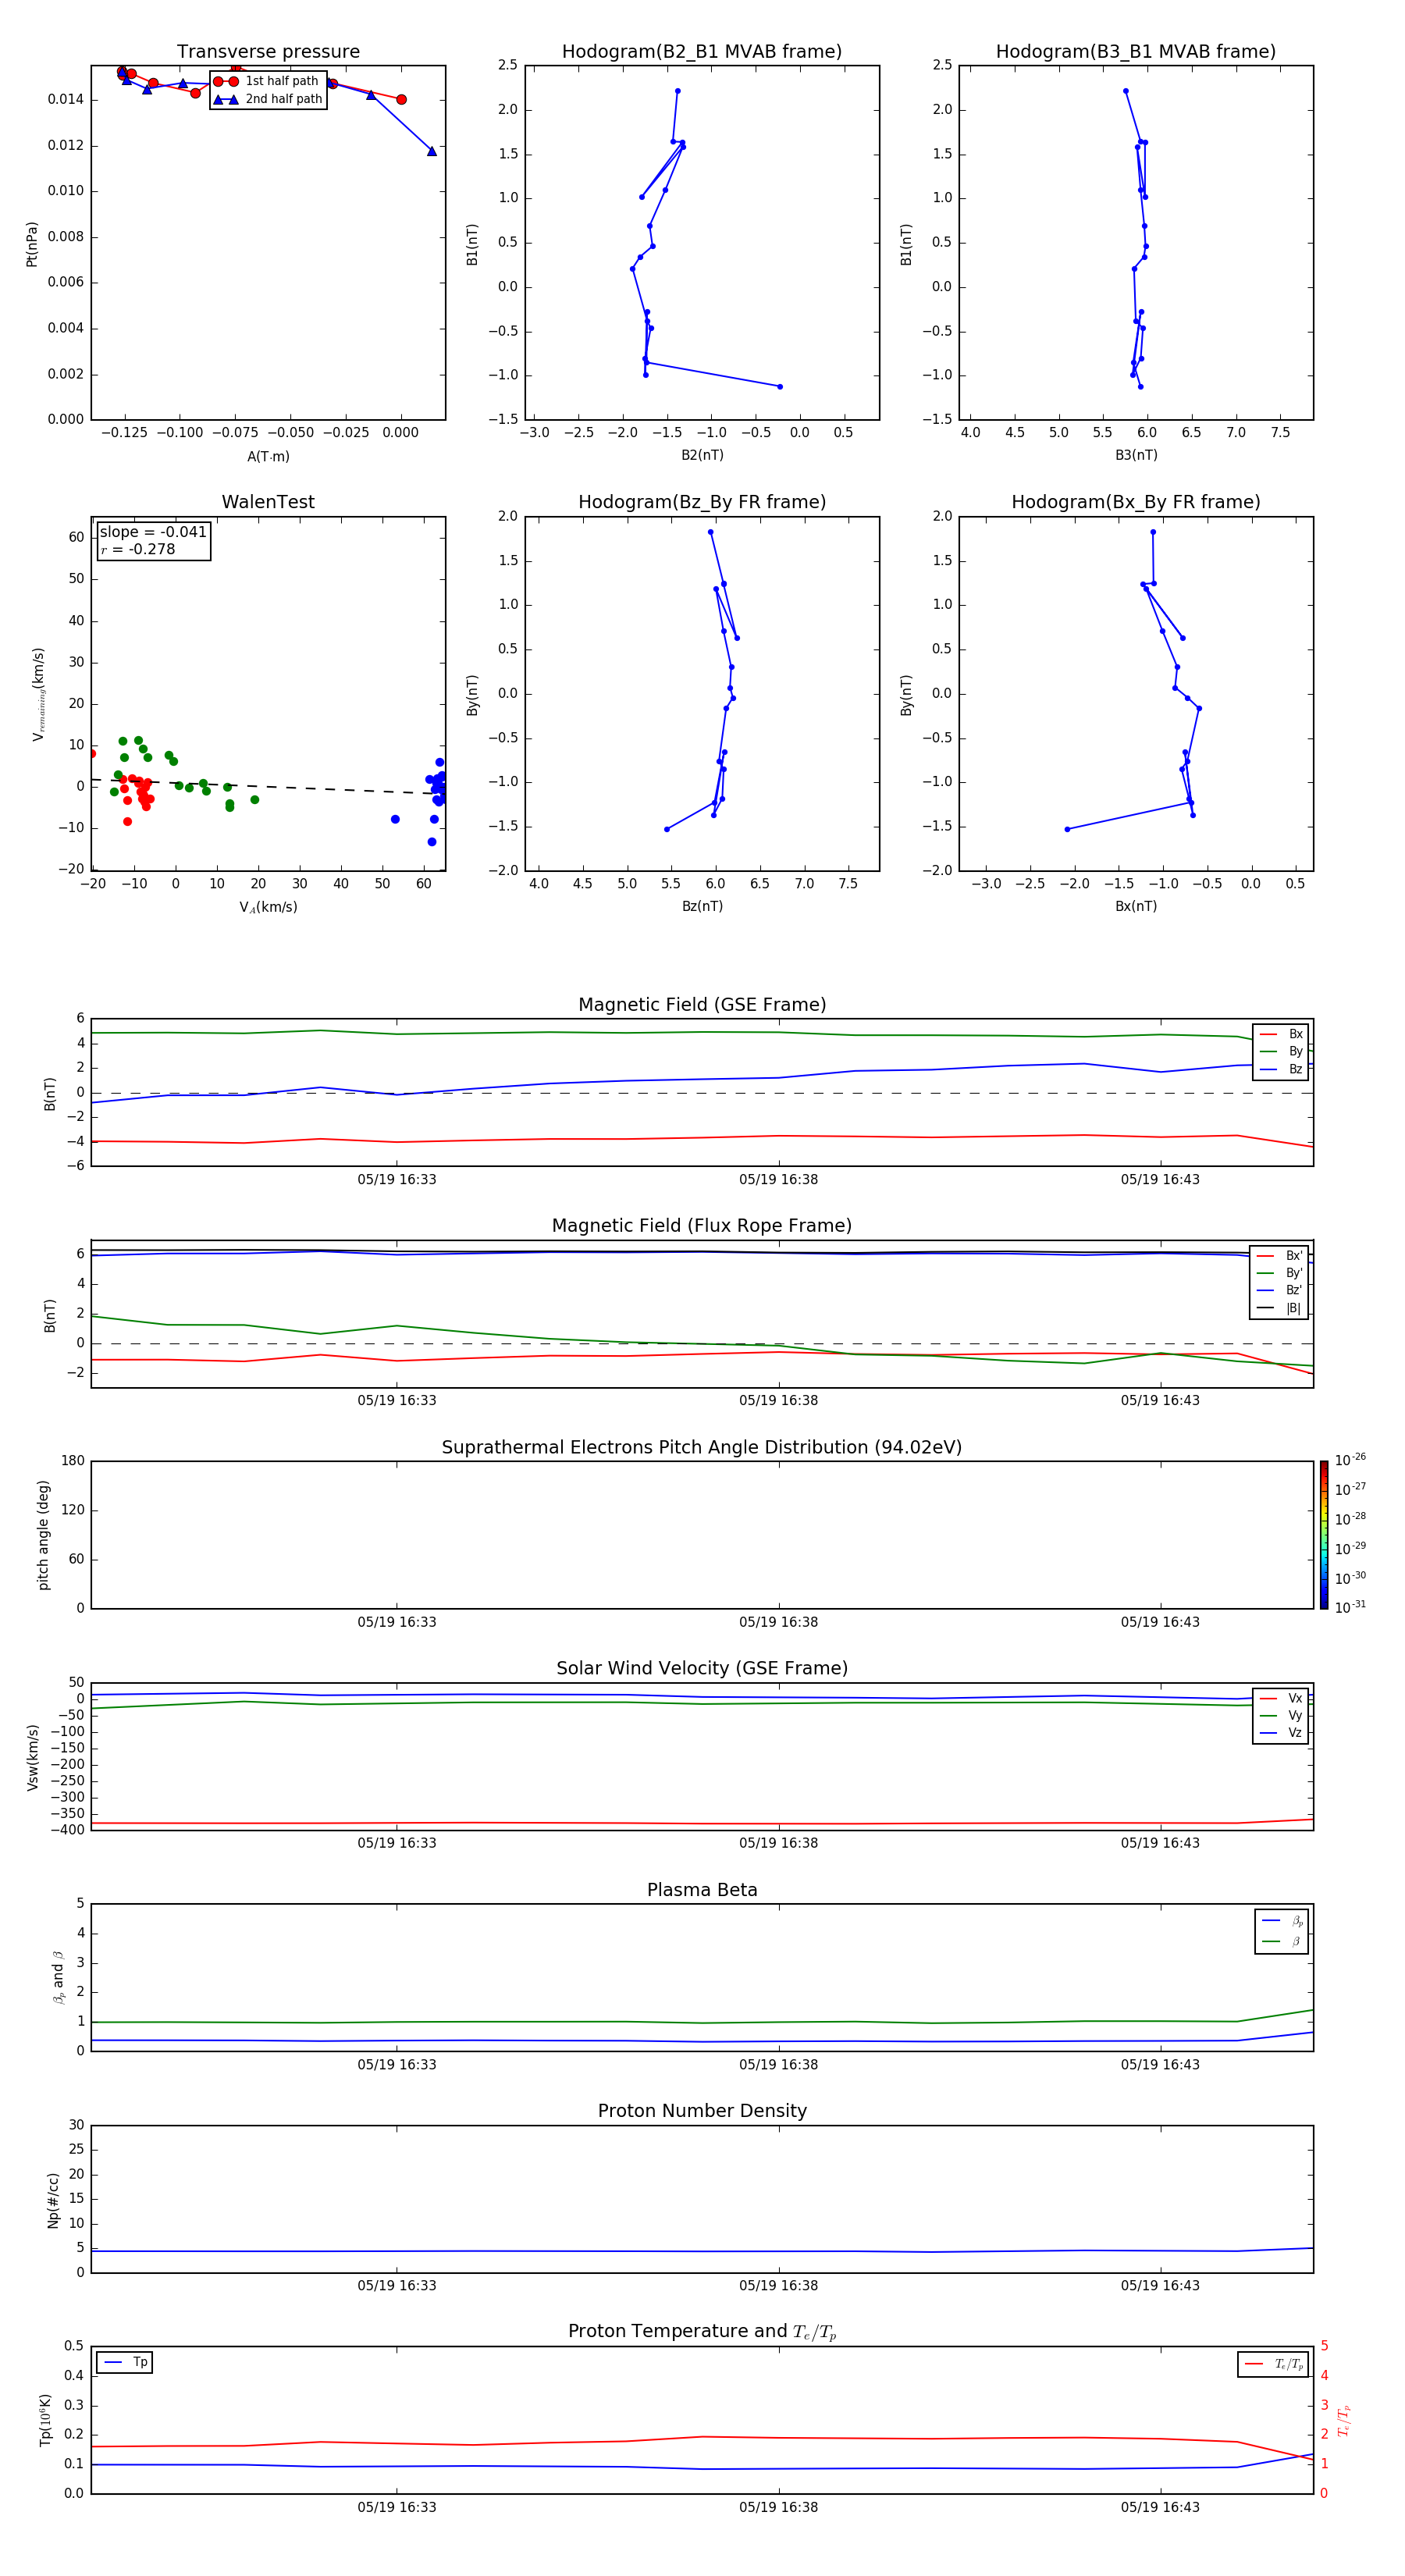Select the Vx legend entry in velocity panel
Viewport: 1405px width, 2576px height.
[1281, 1698]
